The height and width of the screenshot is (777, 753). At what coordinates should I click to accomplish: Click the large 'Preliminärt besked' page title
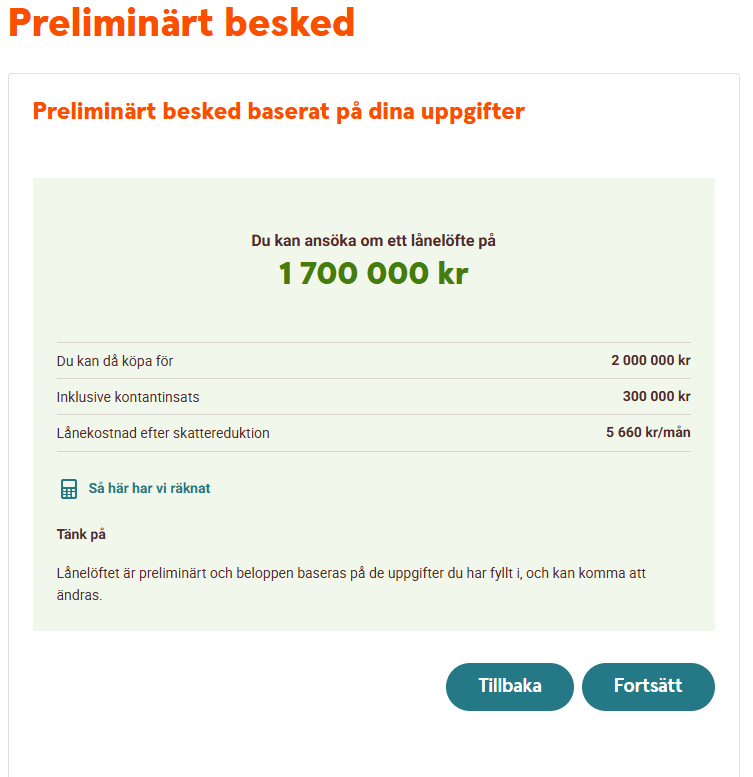(181, 22)
